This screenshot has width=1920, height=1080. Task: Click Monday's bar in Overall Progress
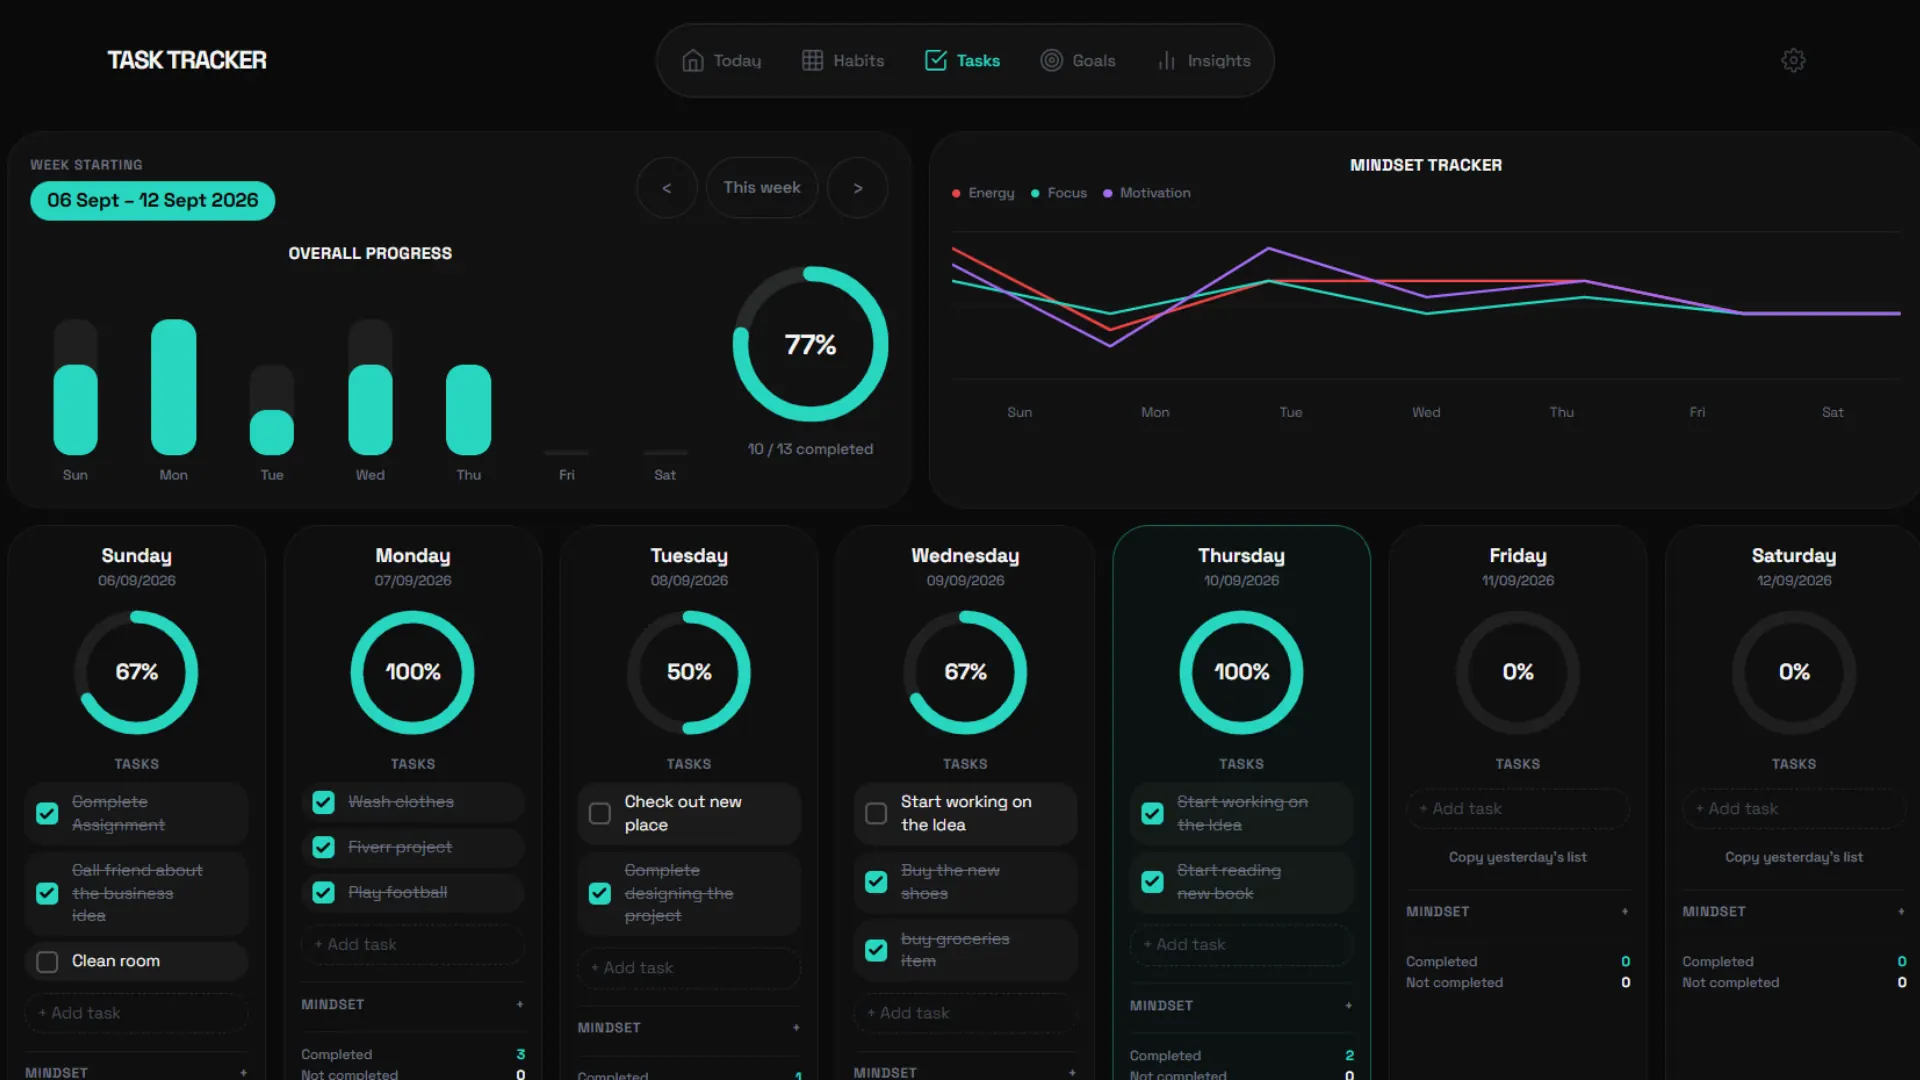pyautogui.click(x=173, y=387)
